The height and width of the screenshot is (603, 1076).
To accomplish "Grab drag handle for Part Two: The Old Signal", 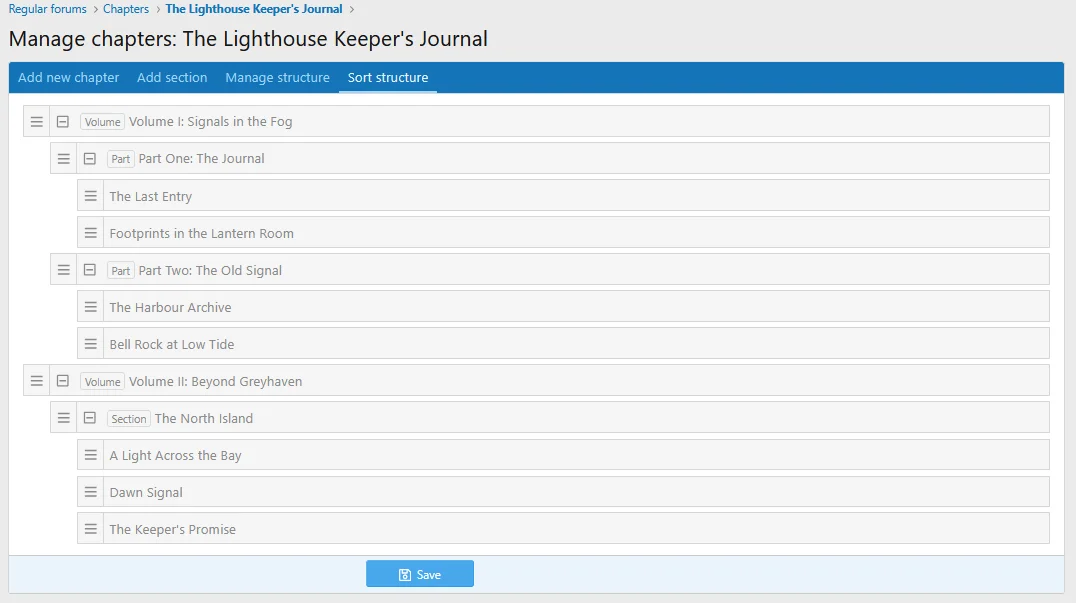I will tap(63, 270).
